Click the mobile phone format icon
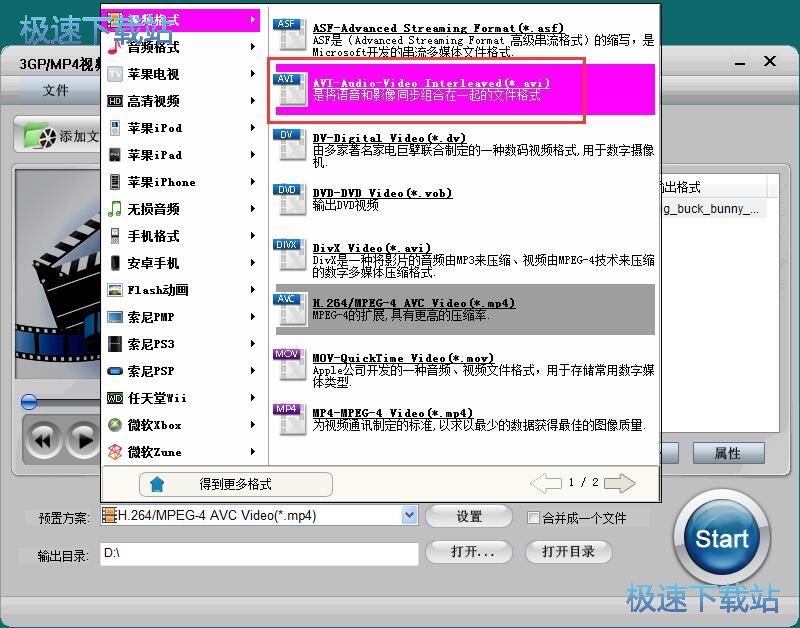Image resolution: width=800 pixels, height=628 pixels. (x=115, y=236)
